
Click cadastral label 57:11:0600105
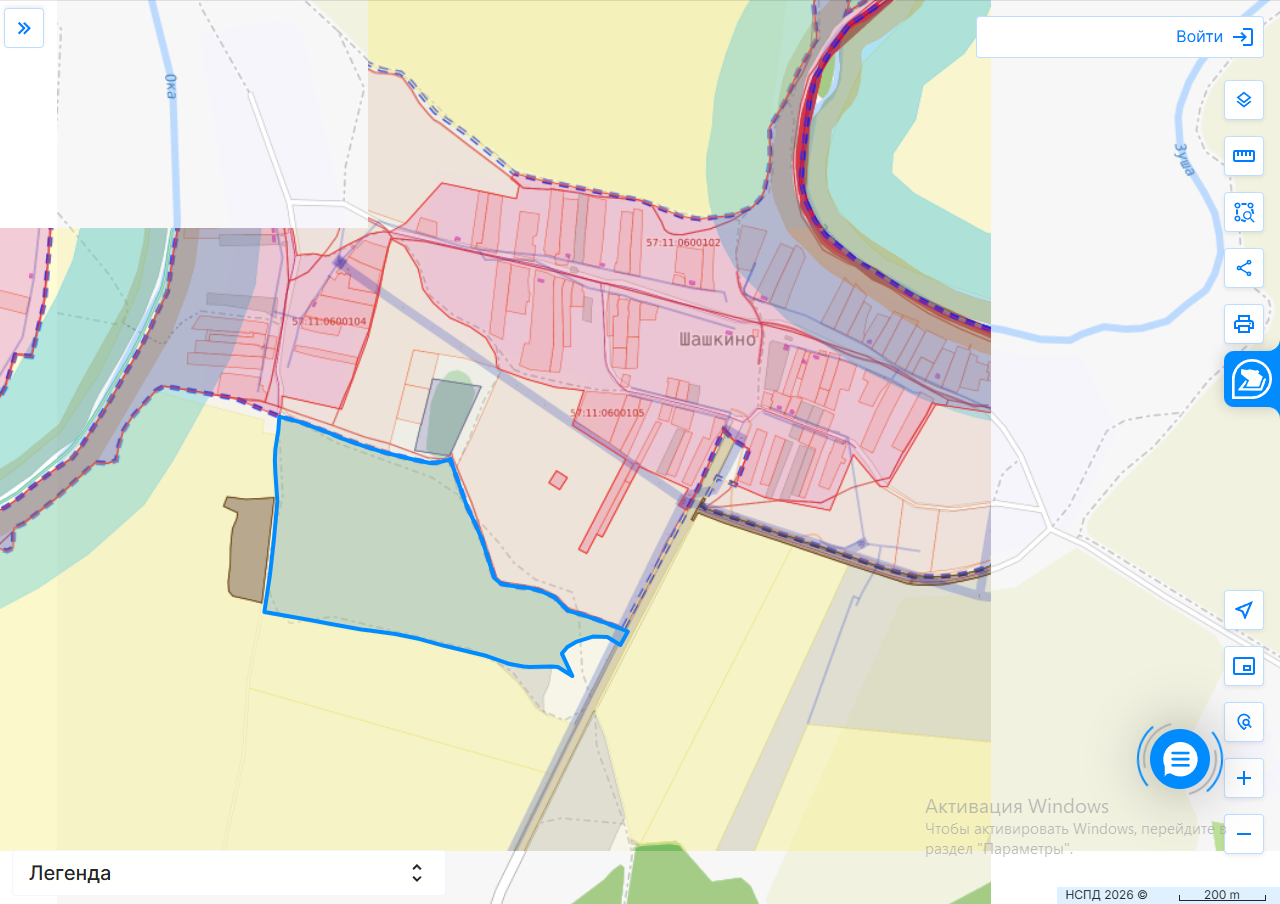tap(608, 412)
